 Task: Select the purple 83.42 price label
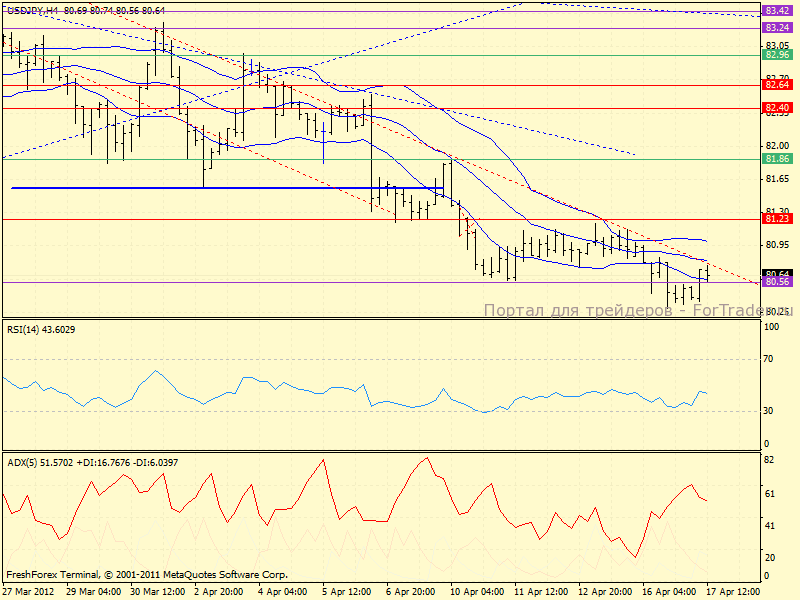777,11
